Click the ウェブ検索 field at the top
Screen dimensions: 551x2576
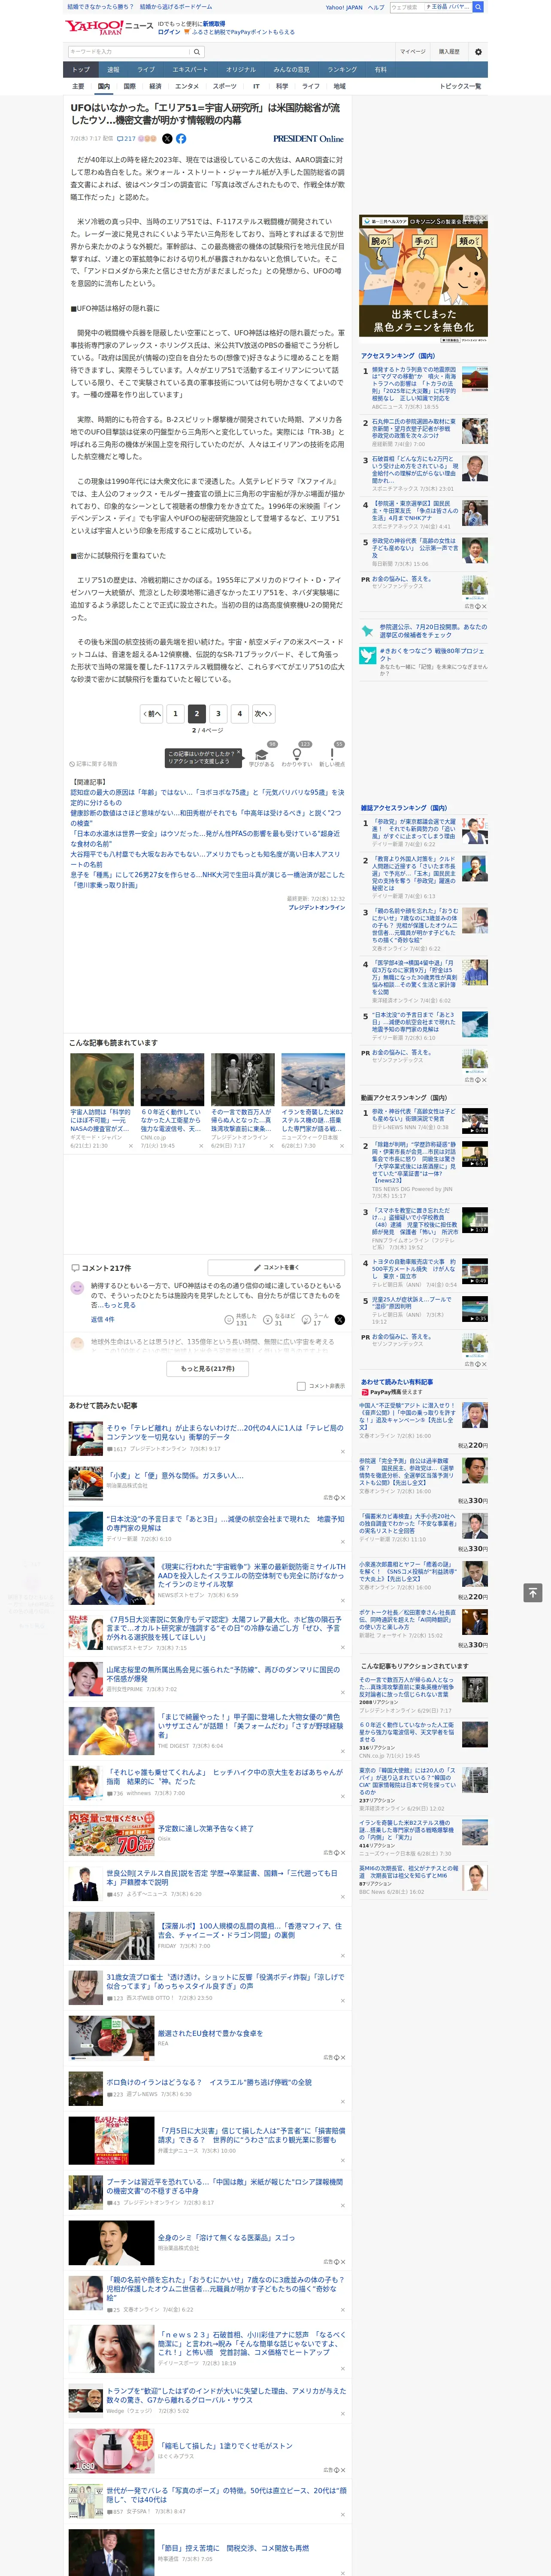[407, 7]
